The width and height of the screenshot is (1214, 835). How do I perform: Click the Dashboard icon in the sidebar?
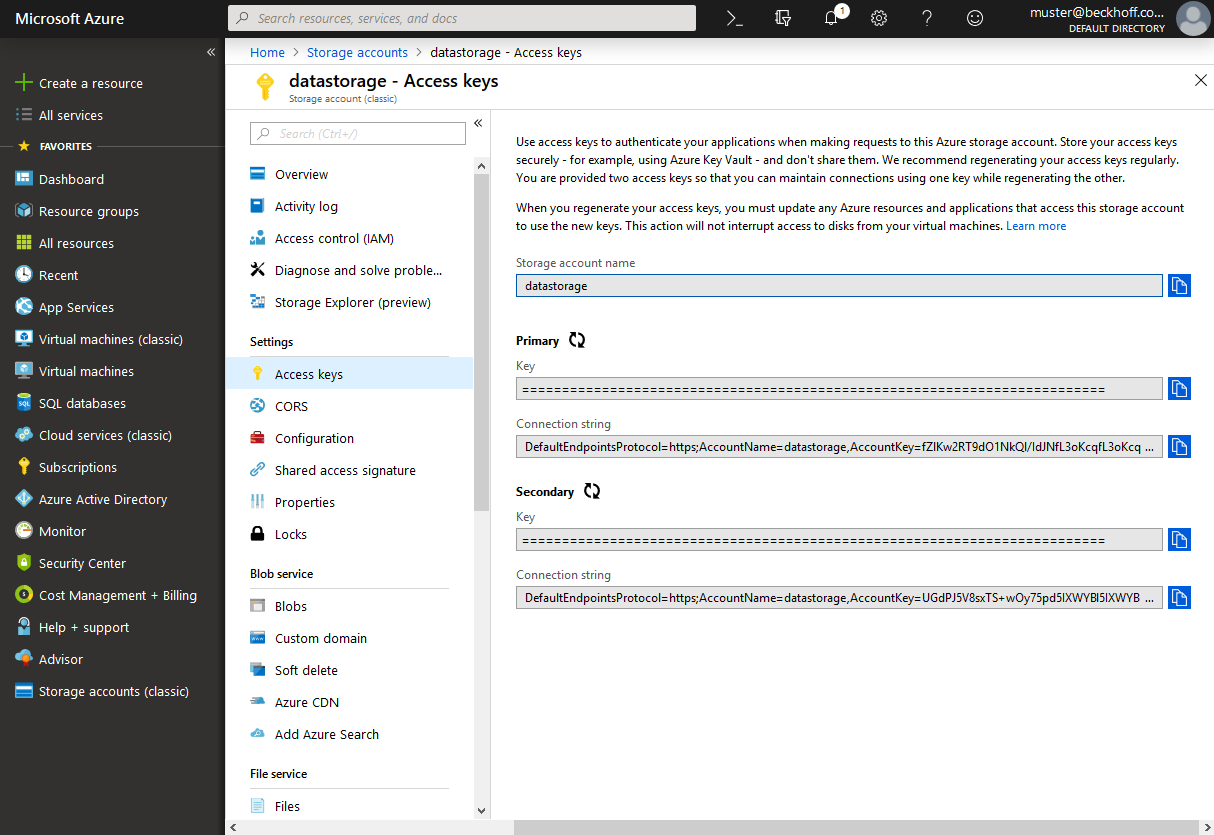[24, 179]
